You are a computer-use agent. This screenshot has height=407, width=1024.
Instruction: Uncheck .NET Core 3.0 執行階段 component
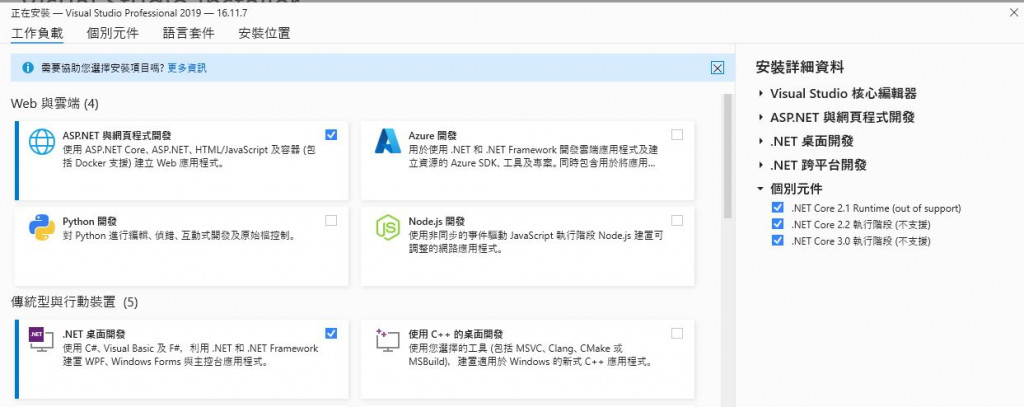pos(777,240)
